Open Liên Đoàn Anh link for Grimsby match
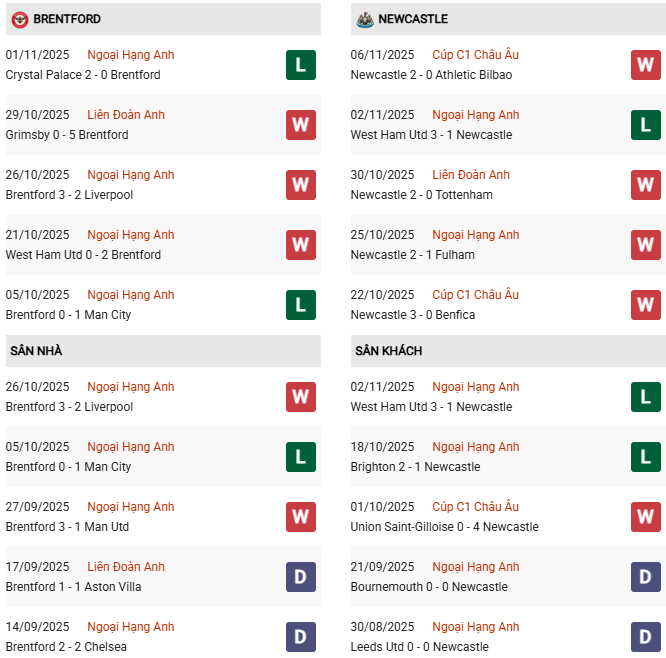666x658 pixels. (126, 115)
